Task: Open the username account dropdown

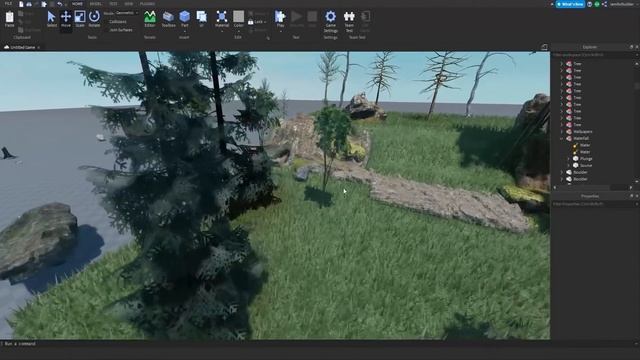Action: [x=623, y=4]
